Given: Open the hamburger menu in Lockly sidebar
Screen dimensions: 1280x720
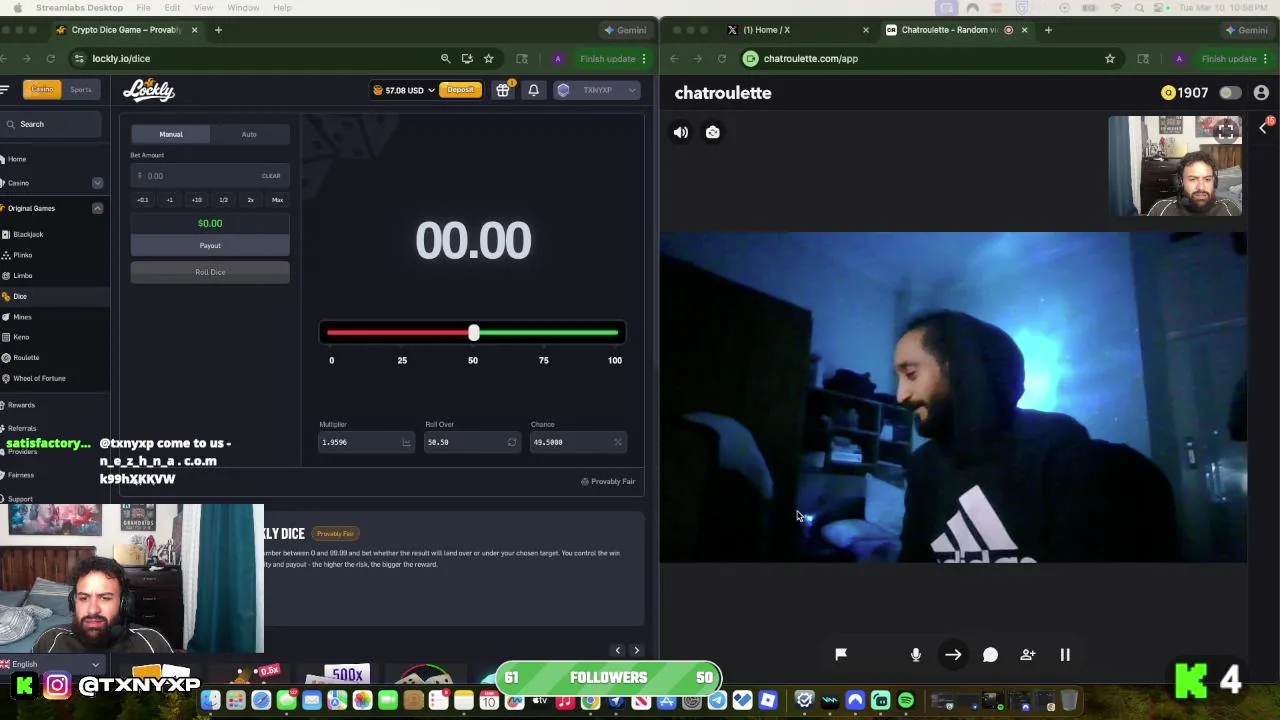Looking at the screenshot, I should [5, 90].
